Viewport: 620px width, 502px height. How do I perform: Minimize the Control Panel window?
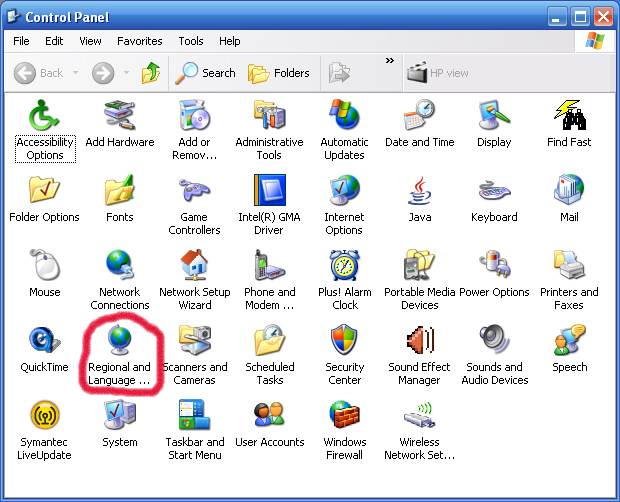(557, 17)
